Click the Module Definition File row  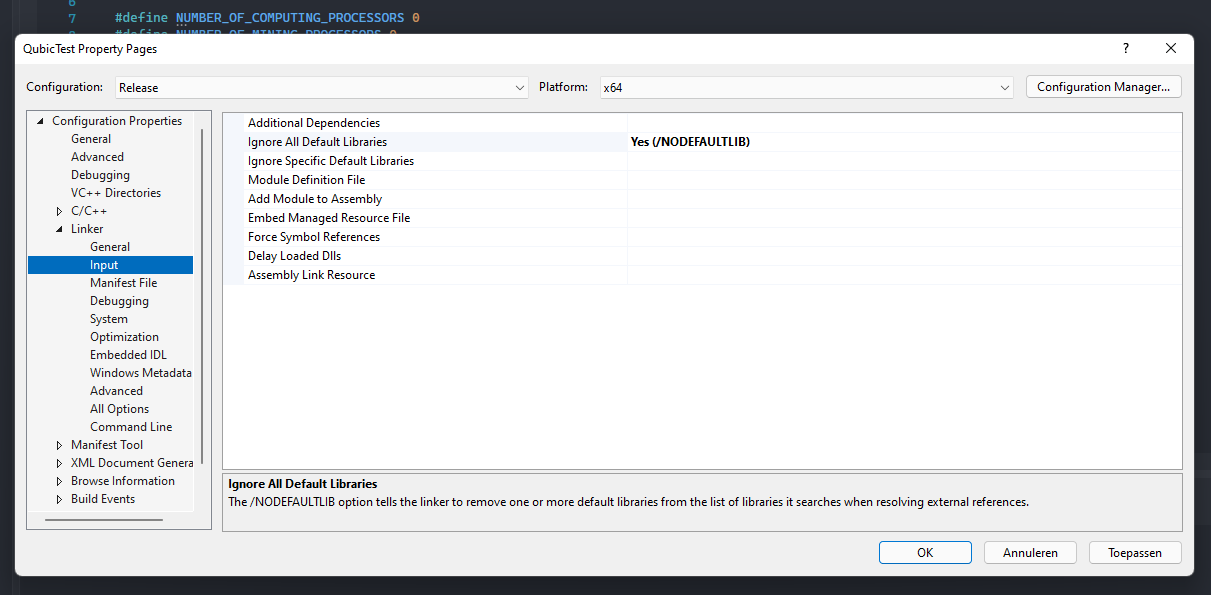pyautogui.click(x=702, y=180)
